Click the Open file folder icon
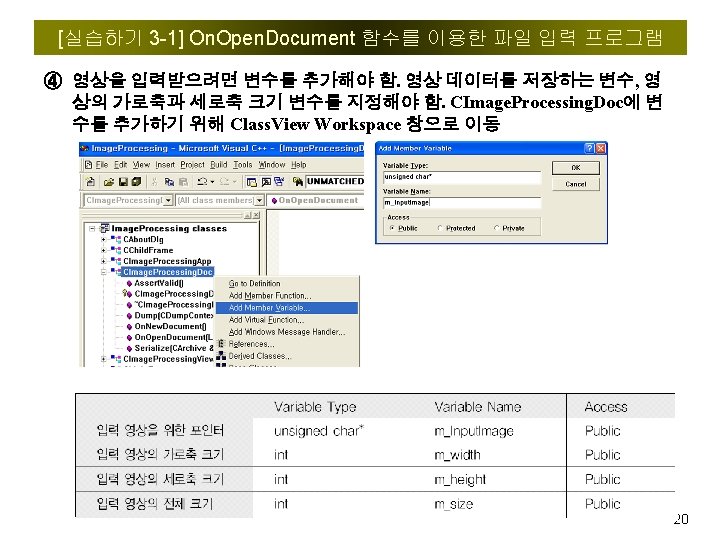Viewport: 720px width, 540px height. click(x=109, y=182)
